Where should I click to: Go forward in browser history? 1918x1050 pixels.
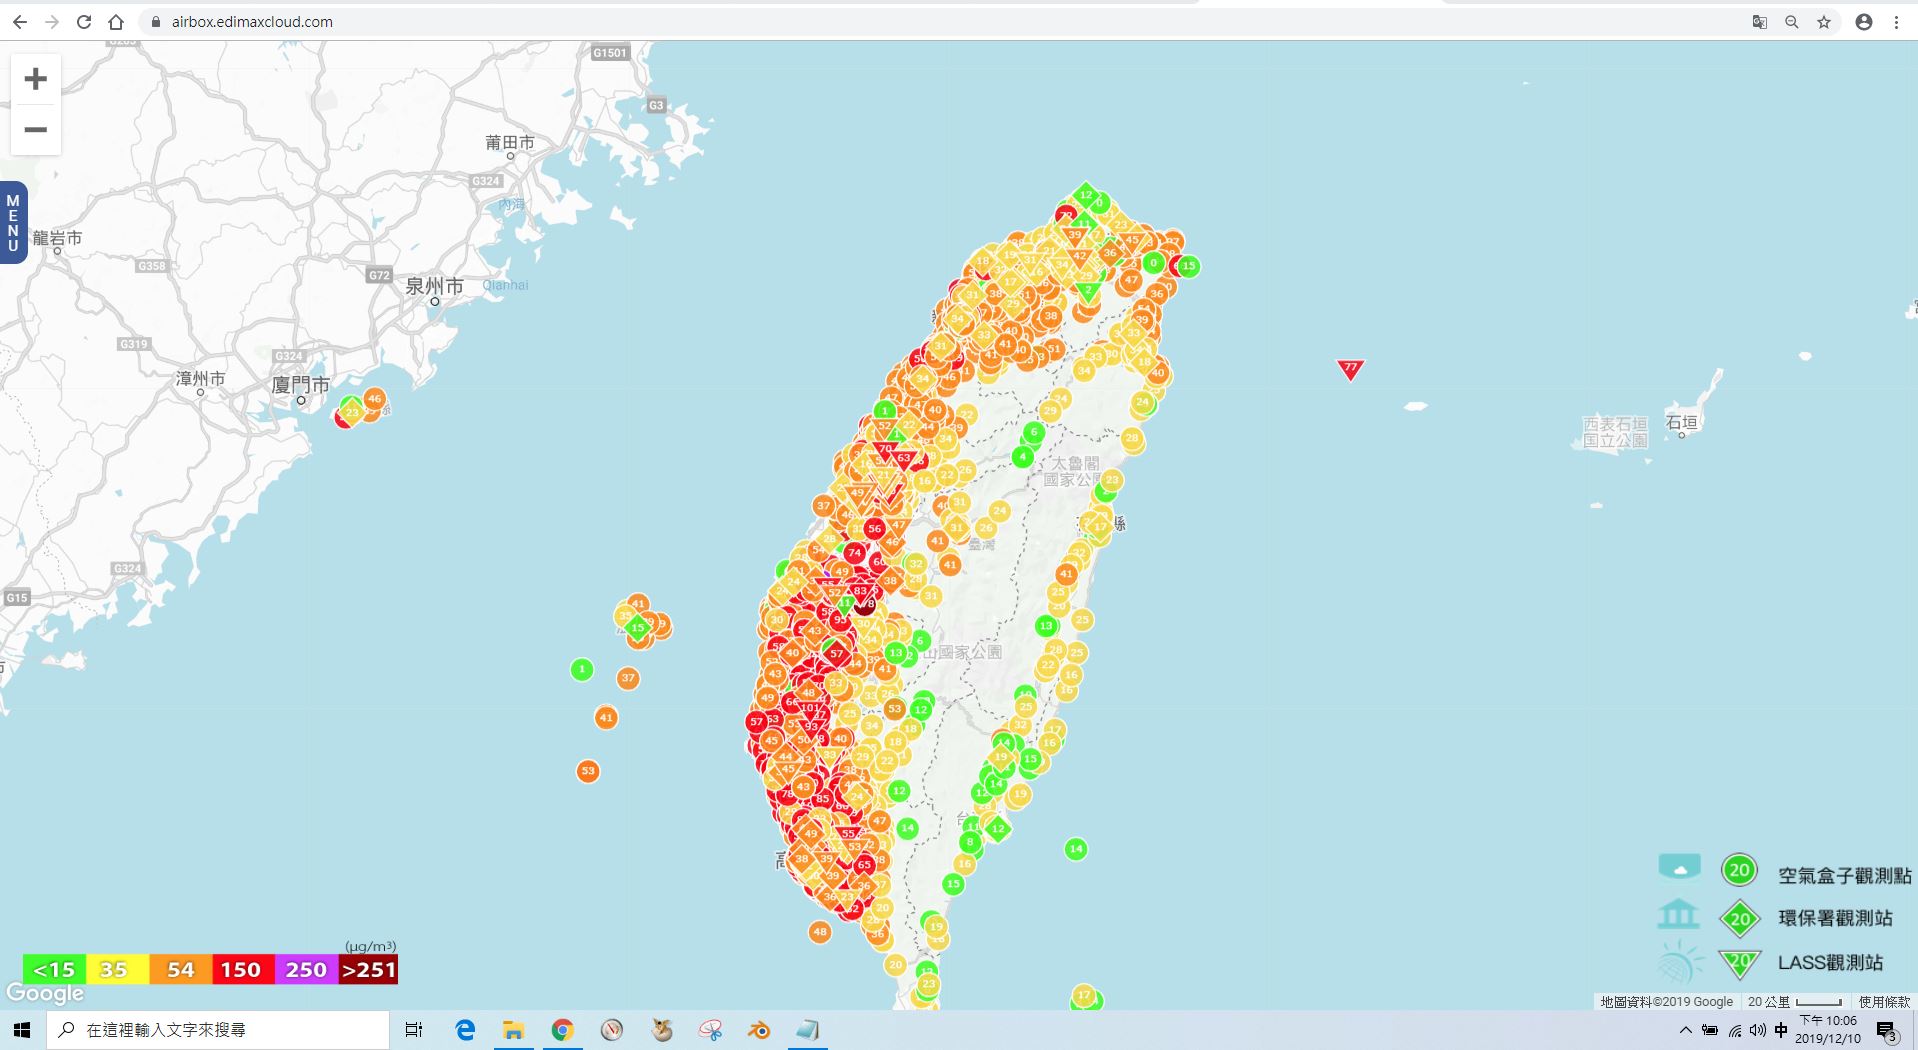coord(52,22)
